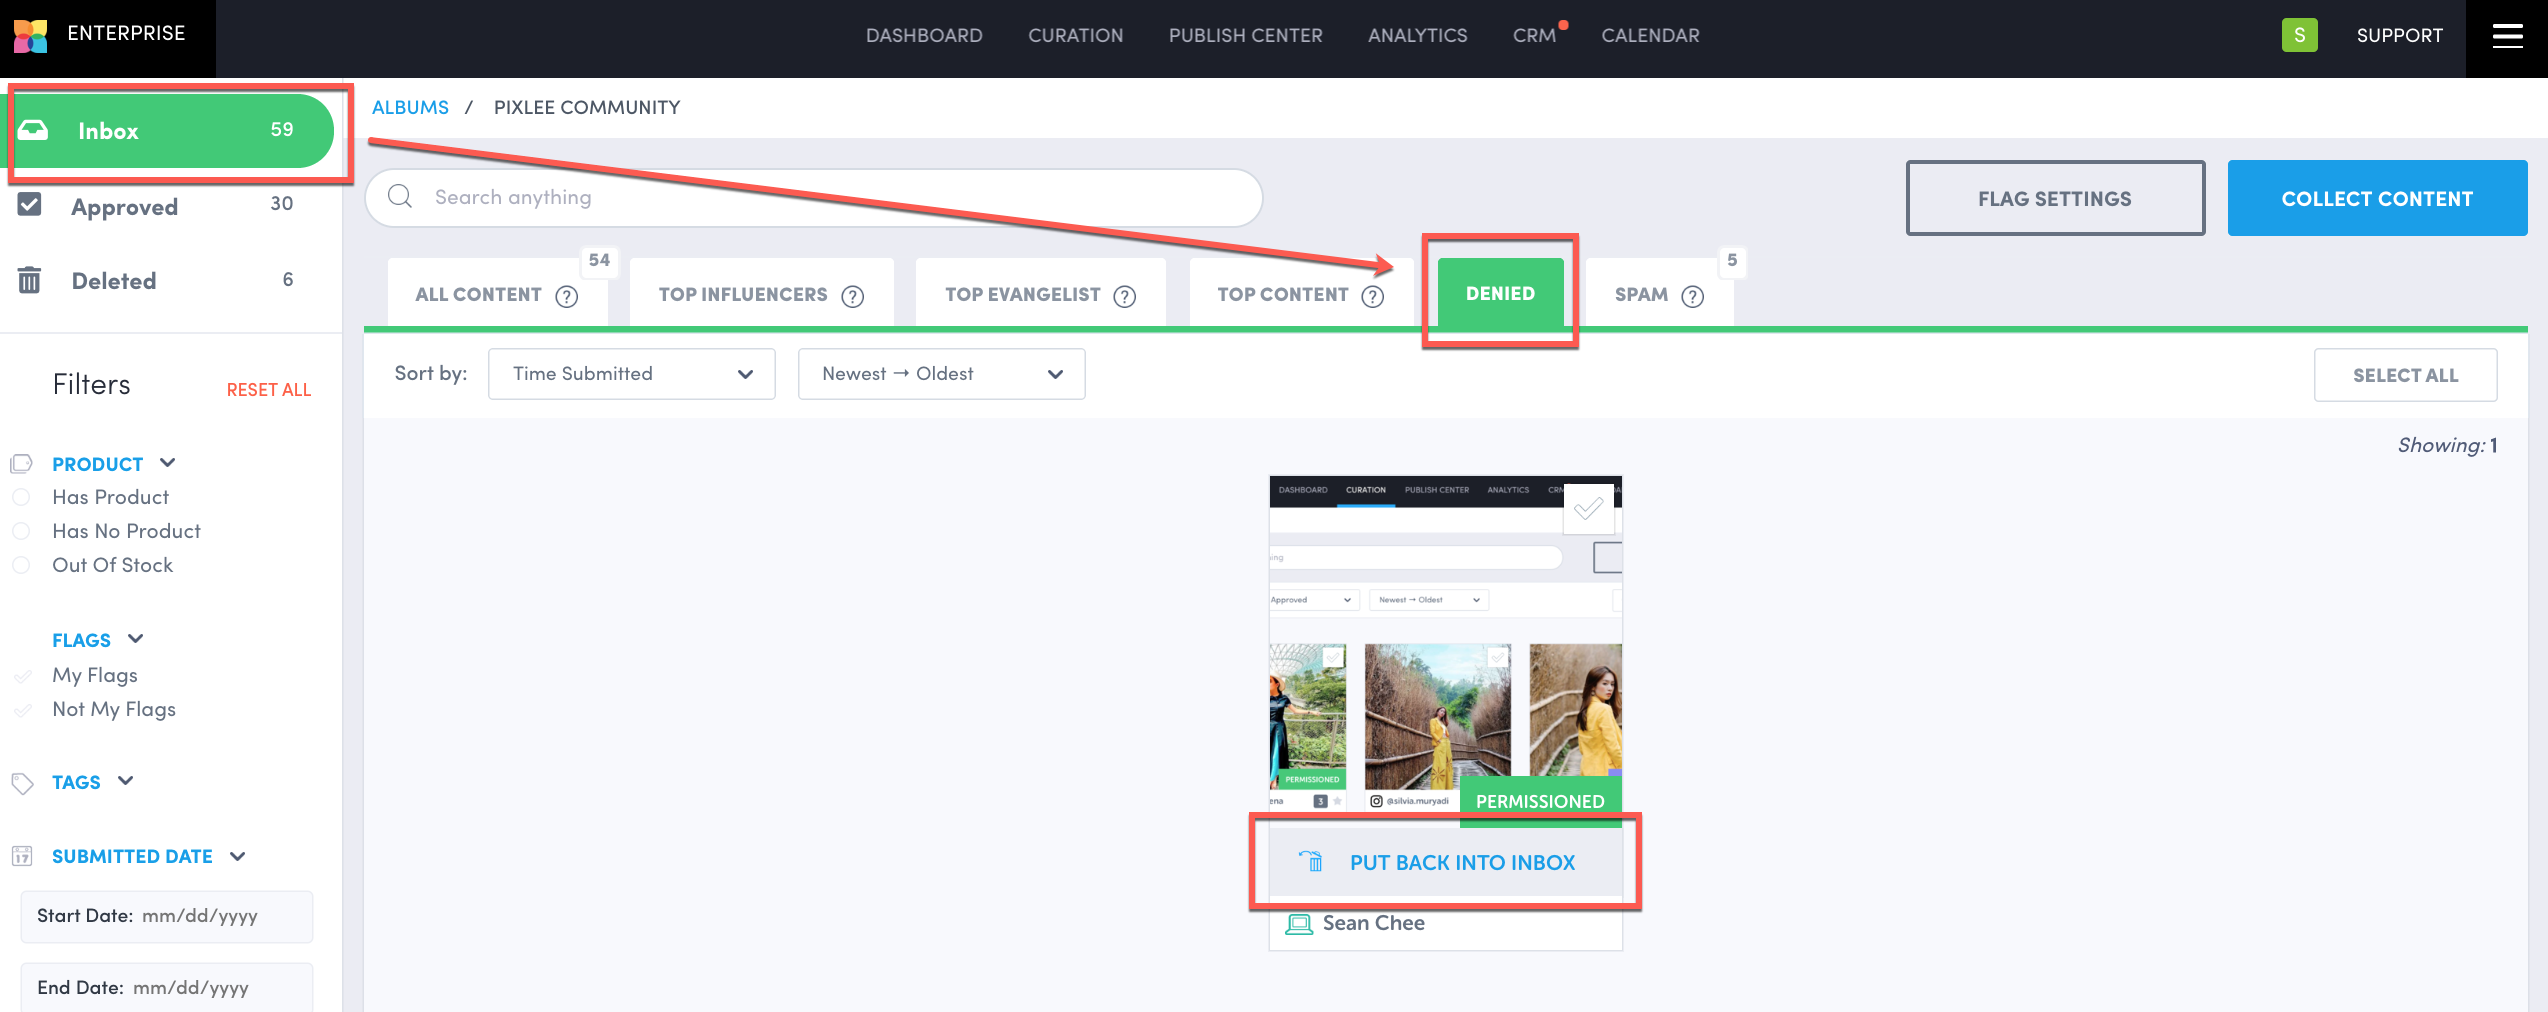Click the trash icon next to Deleted
The image size is (2548, 1012).
click(29, 281)
